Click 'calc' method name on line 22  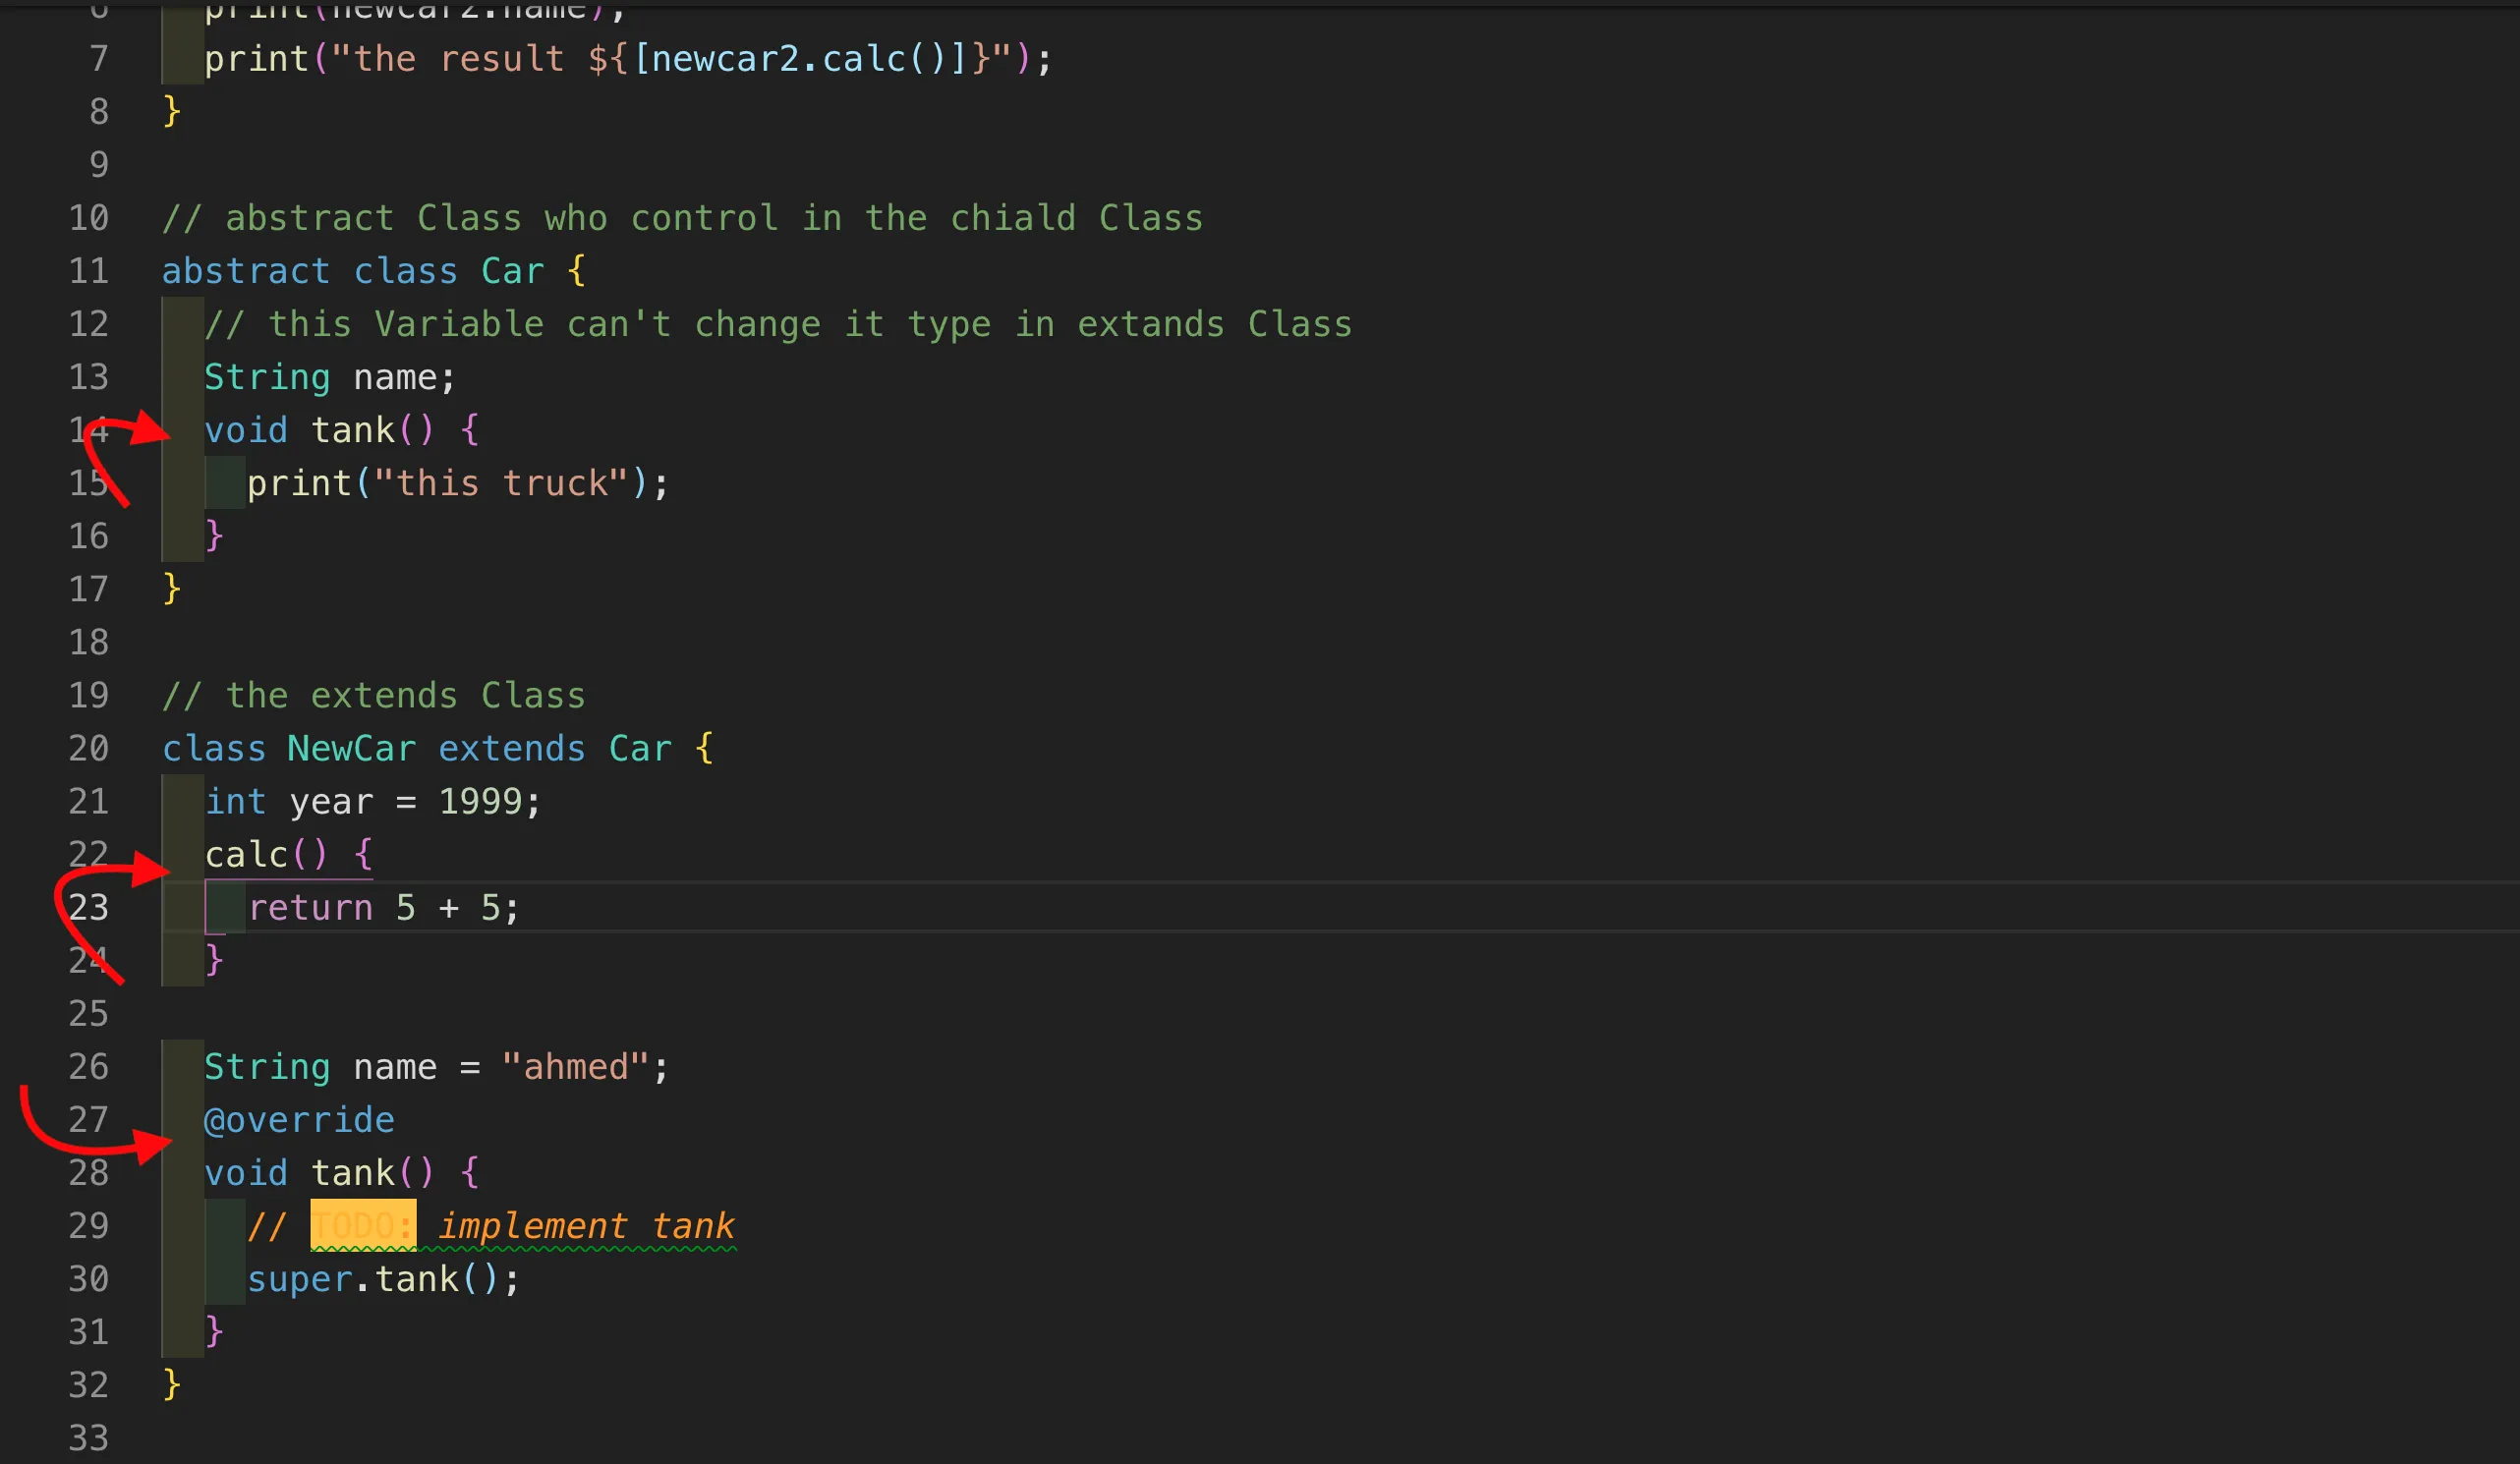pos(246,854)
